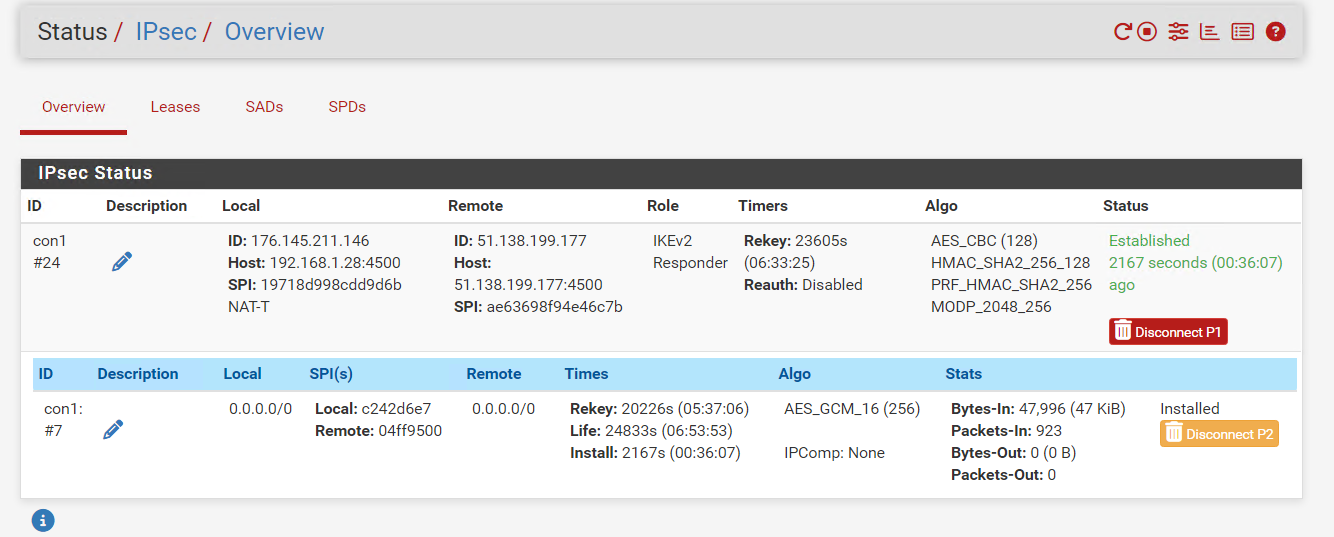Click Rekey: 23605s timer value
1334x537 pixels.
point(798,241)
